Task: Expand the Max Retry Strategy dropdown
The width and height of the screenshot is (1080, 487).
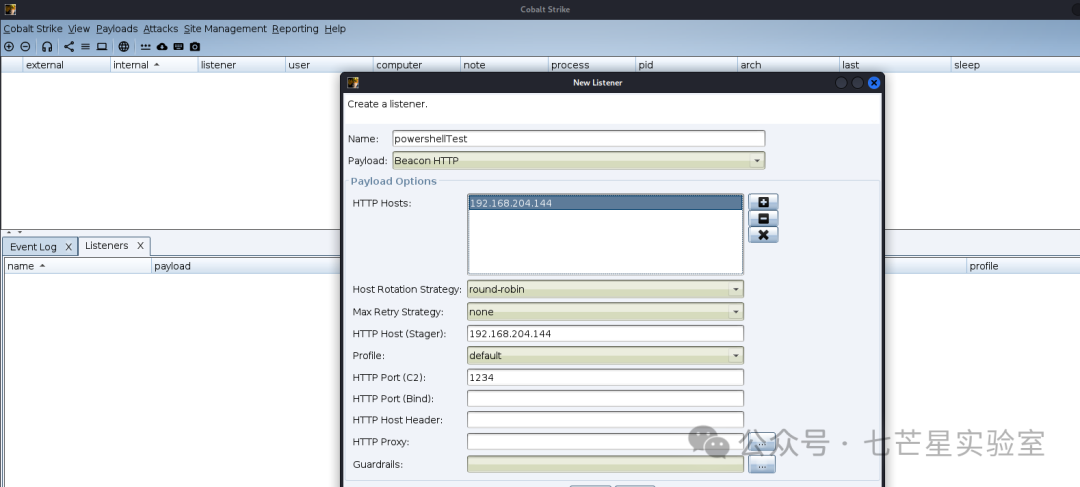Action: tap(605, 312)
